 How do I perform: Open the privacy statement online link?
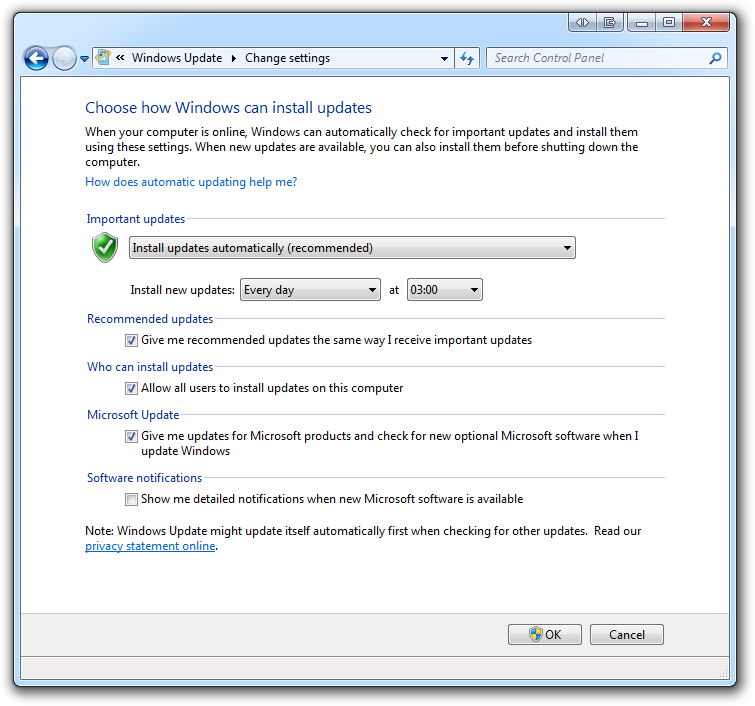click(150, 546)
